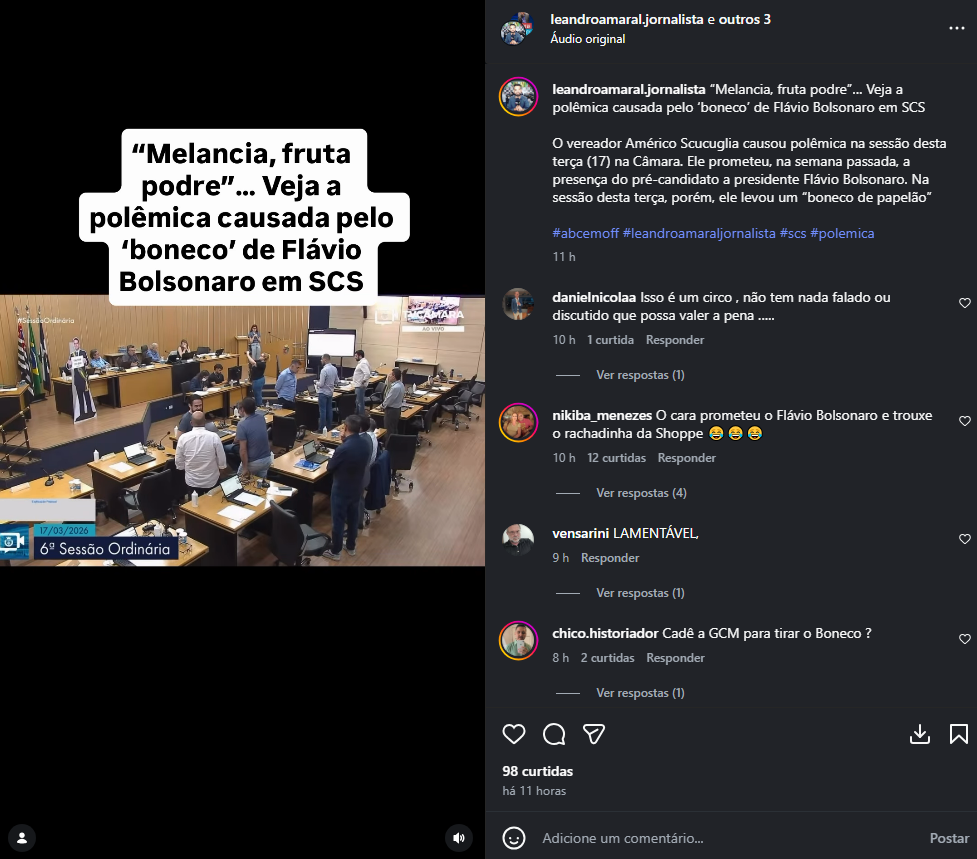Show tagged people icon on video
977x859 pixels.
coord(22,838)
